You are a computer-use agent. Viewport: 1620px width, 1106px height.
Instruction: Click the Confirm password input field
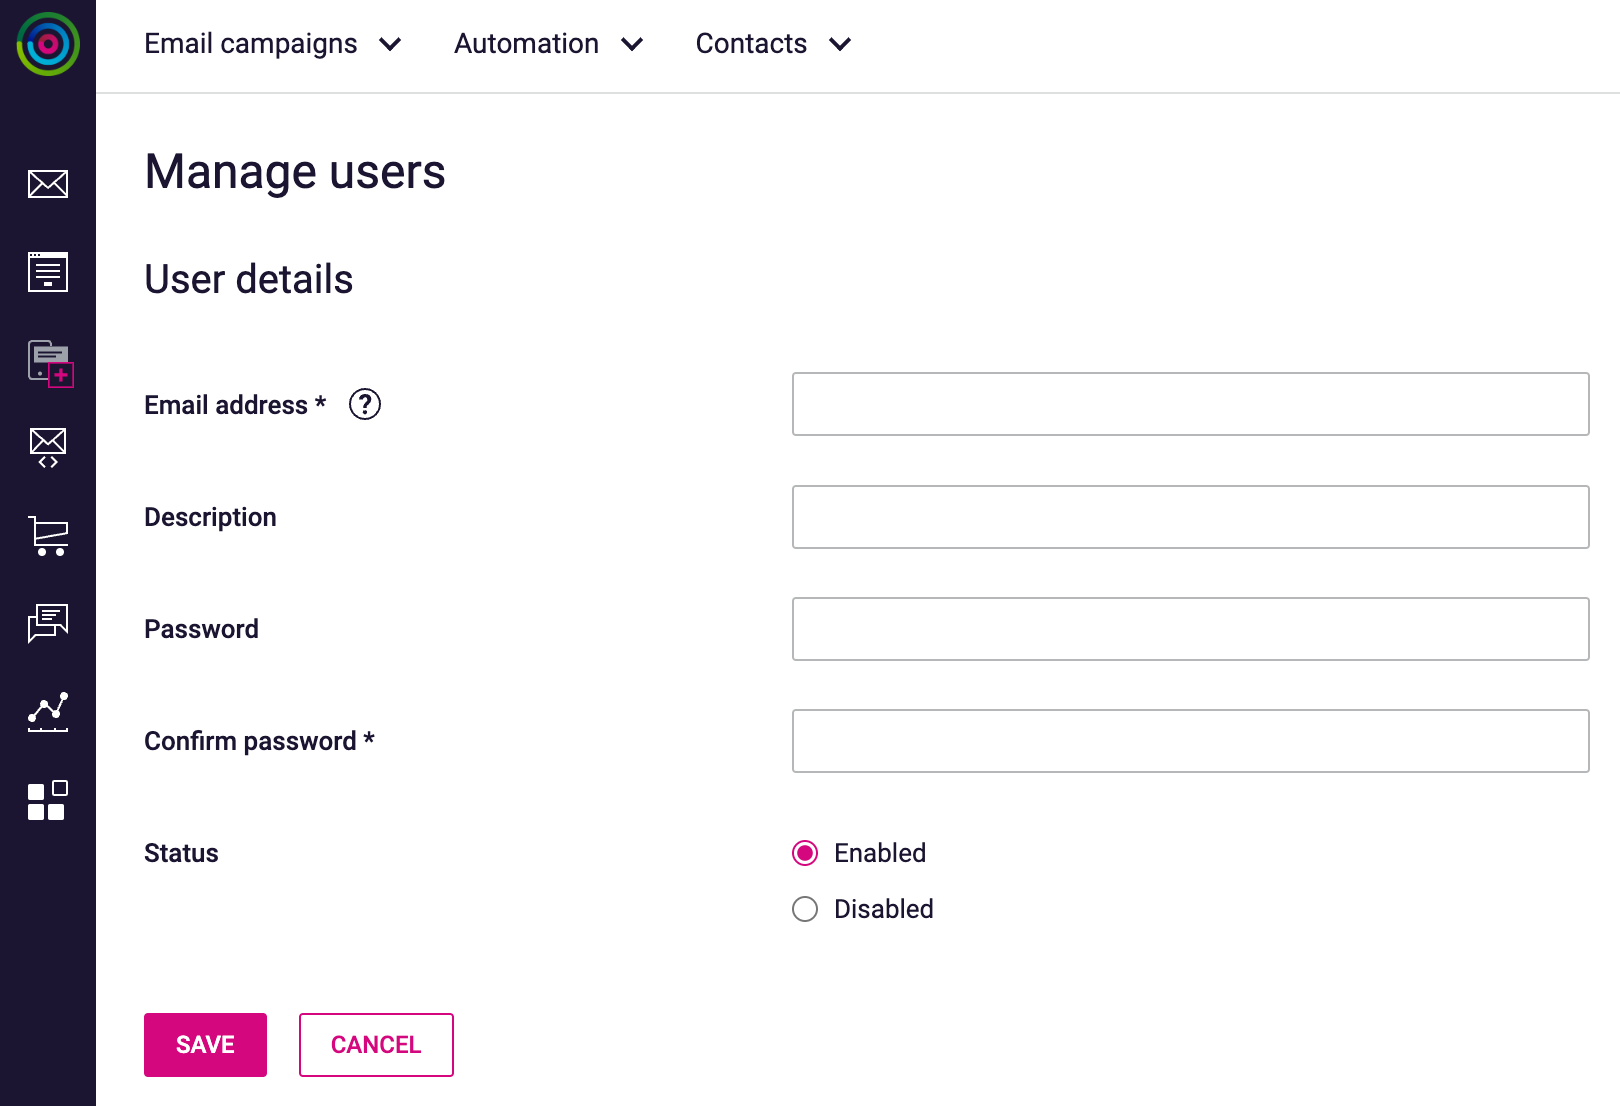click(x=1190, y=741)
